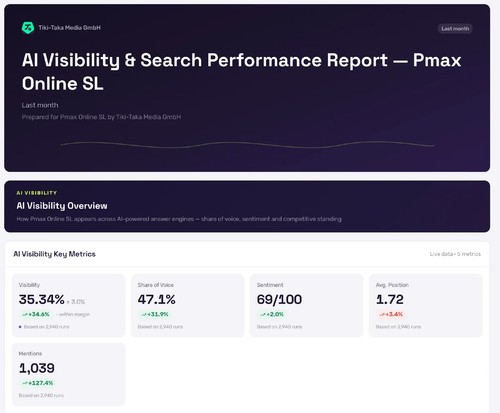Open the Visibility 35.34% metric card
The width and height of the screenshot is (500, 413).
(69, 305)
